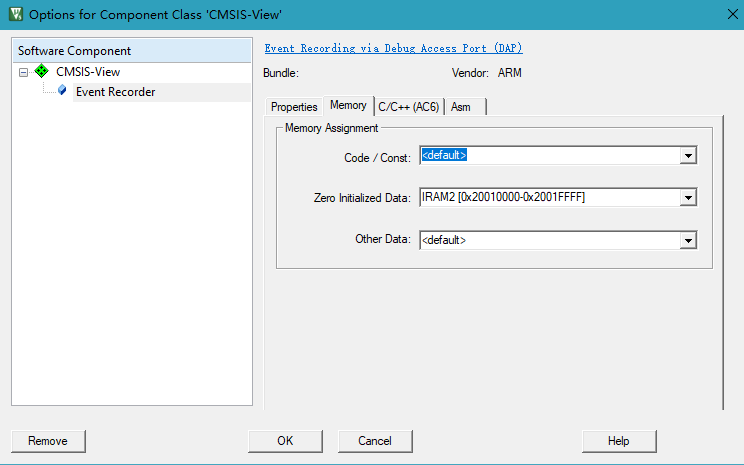Select the CMSIS-View component class label
The width and height of the screenshot is (744, 465).
(x=88, y=72)
